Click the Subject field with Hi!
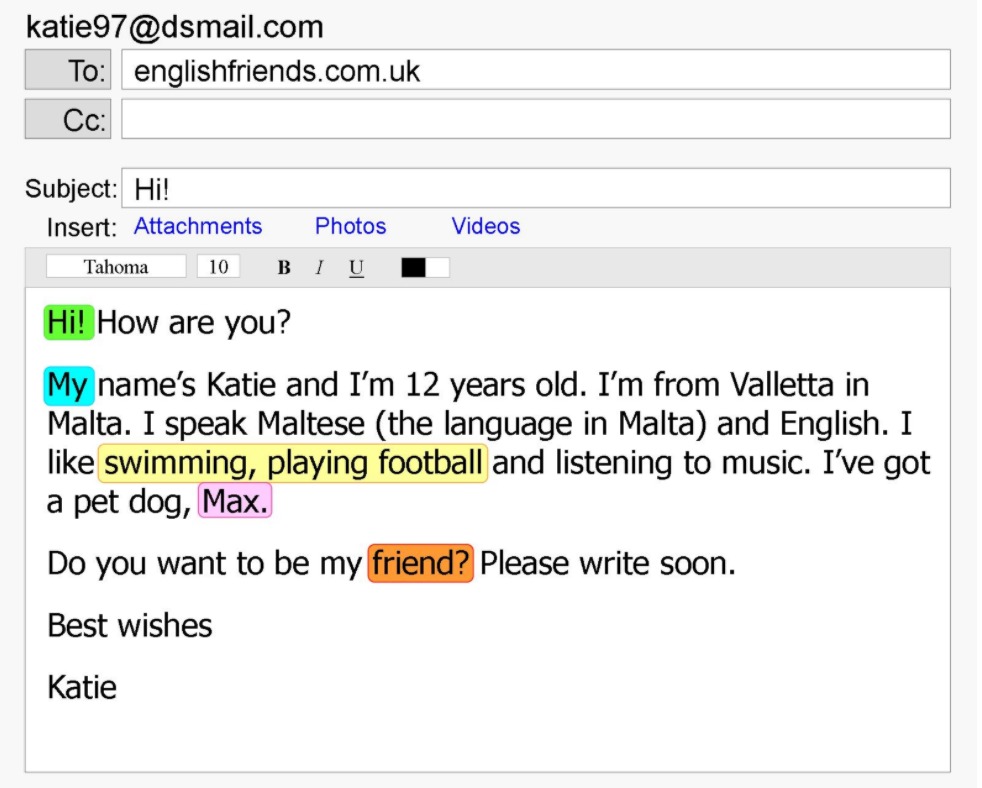The width and height of the screenshot is (982, 788). [536, 189]
